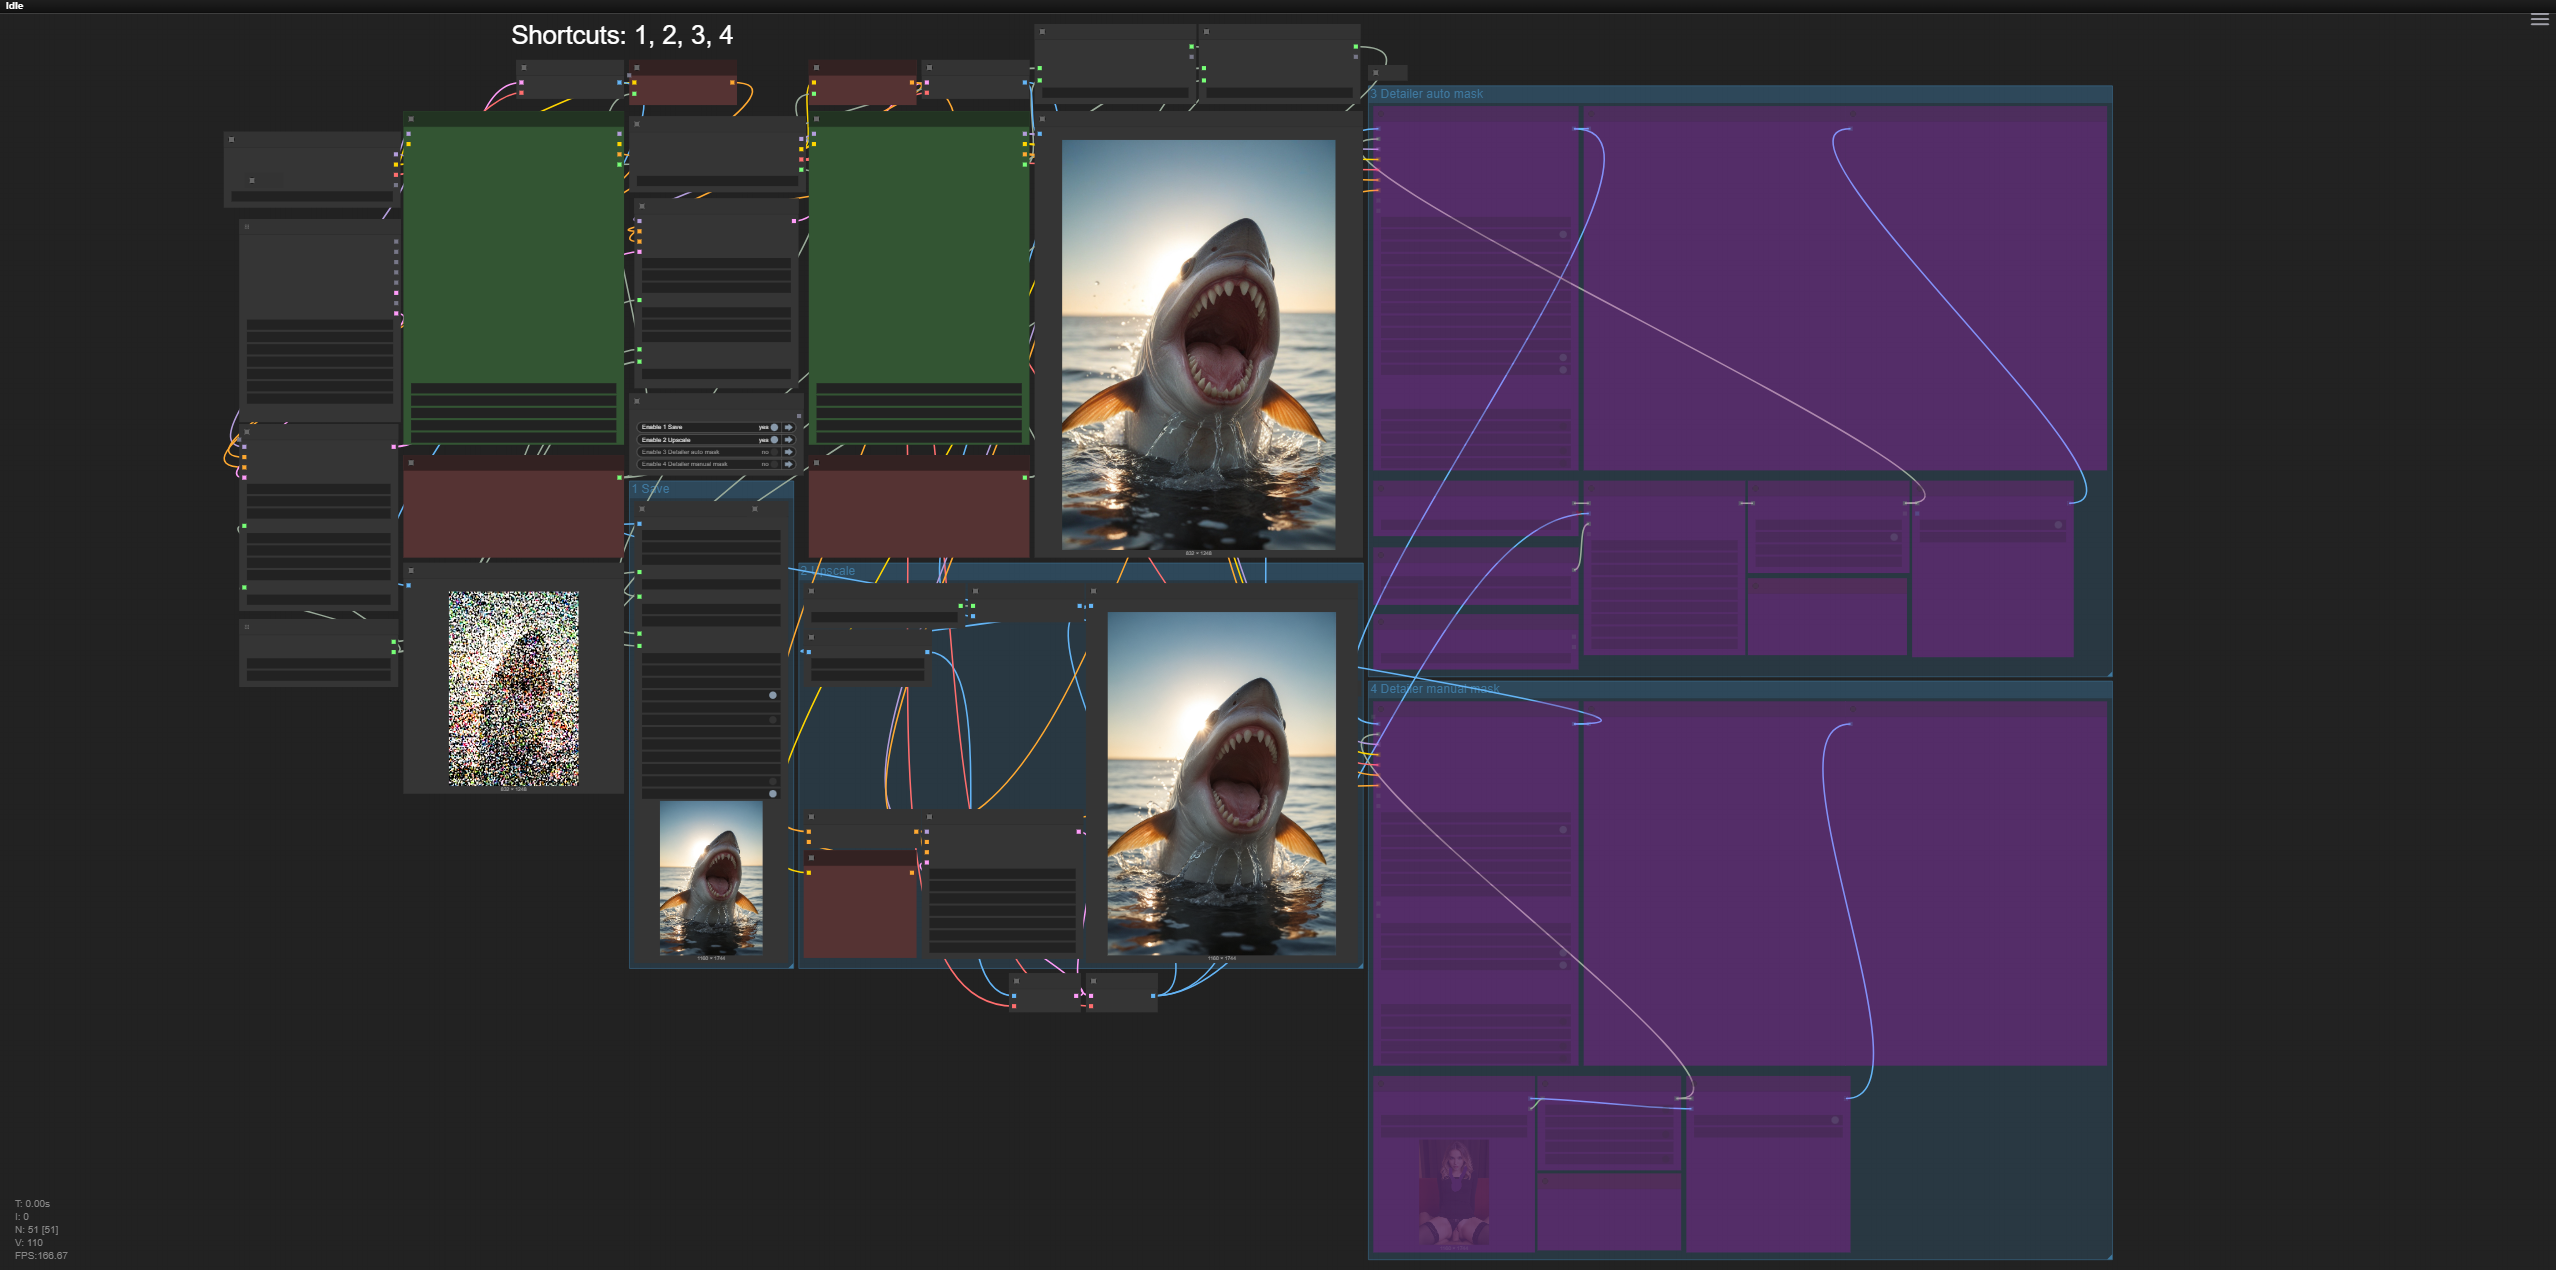Click the arrow icon next to Enable 1 Save
The width and height of the screenshot is (2556, 1270).
(789, 427)
